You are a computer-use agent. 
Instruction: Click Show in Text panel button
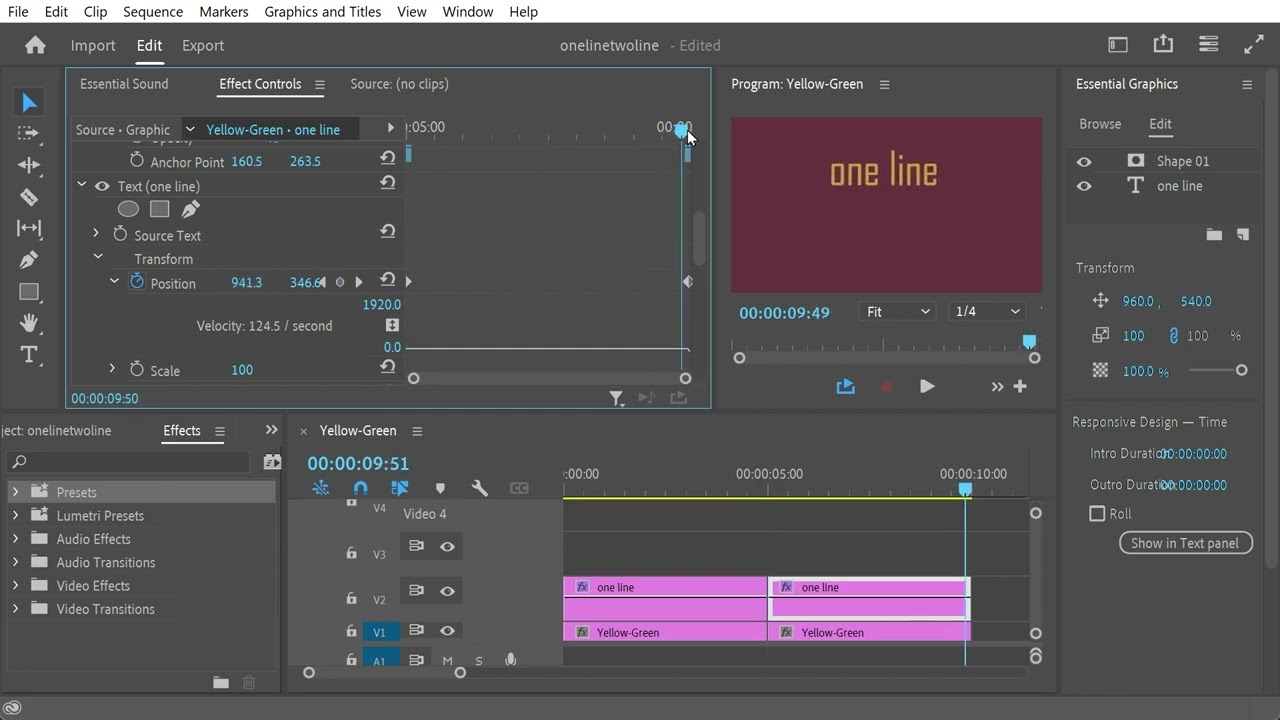point(1185,543)
